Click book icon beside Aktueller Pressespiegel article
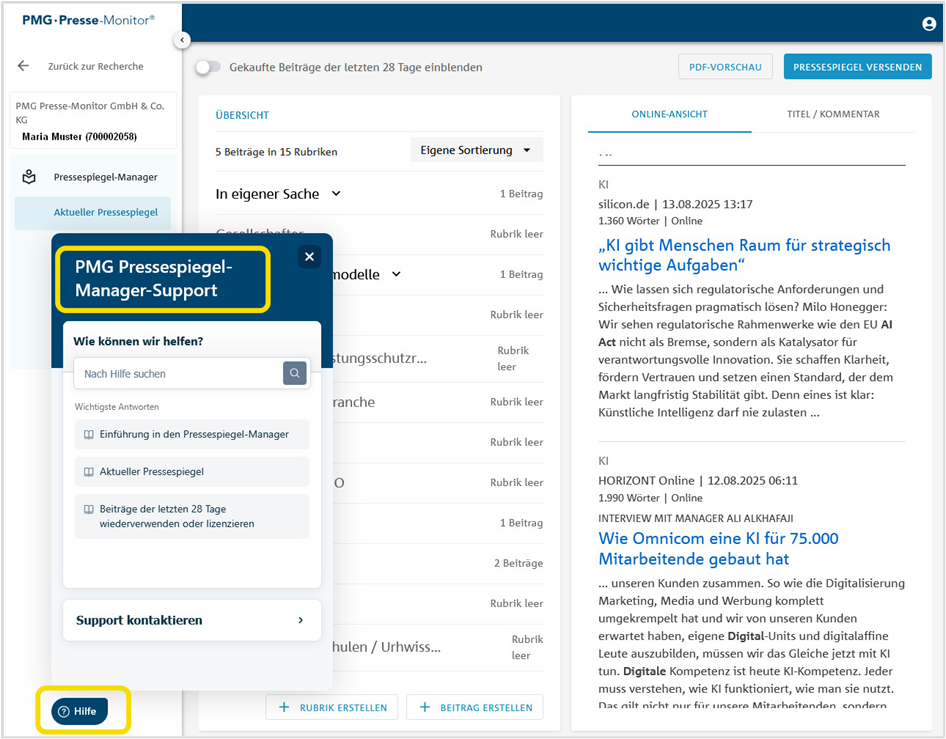Viewport: 946px width, 739px height. point(89,472)
